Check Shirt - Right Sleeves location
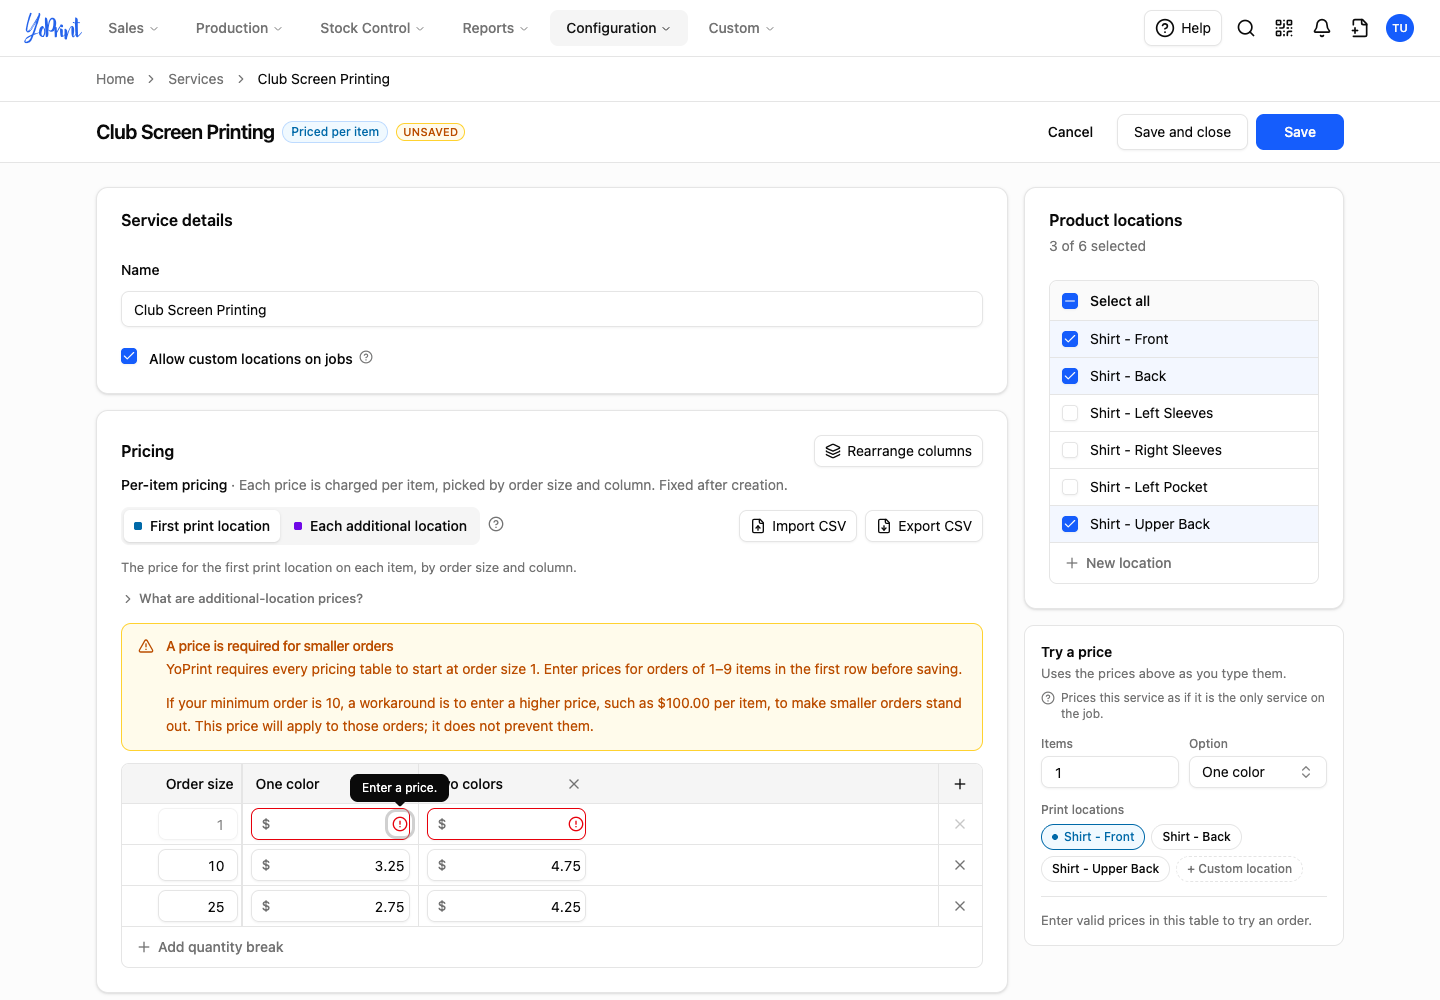 click(1070, 450)
